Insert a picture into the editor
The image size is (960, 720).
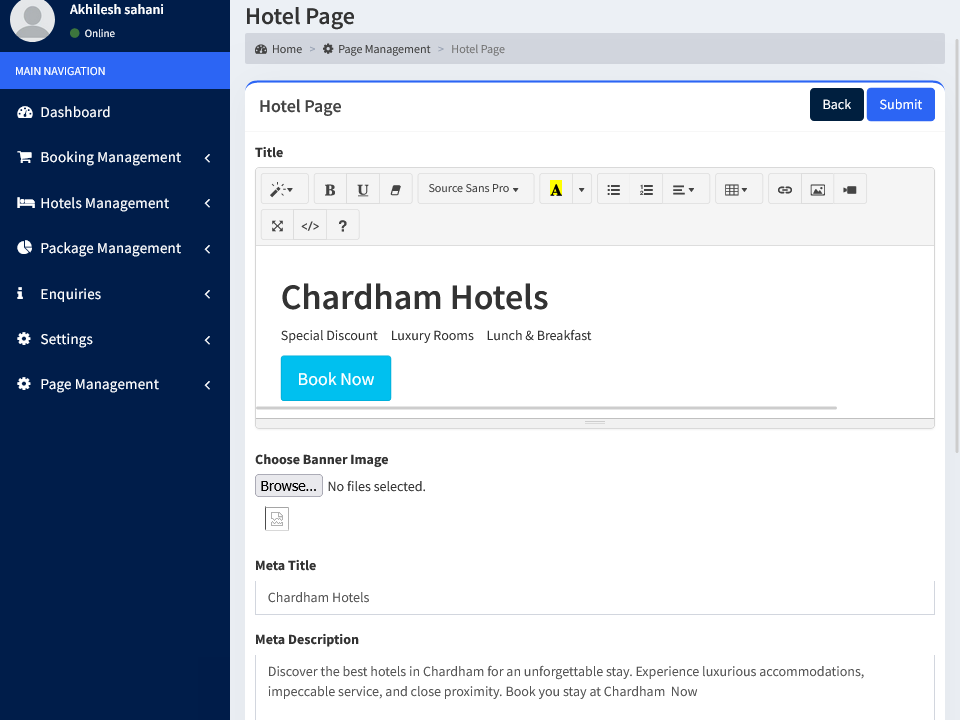(x=817, y=189)
